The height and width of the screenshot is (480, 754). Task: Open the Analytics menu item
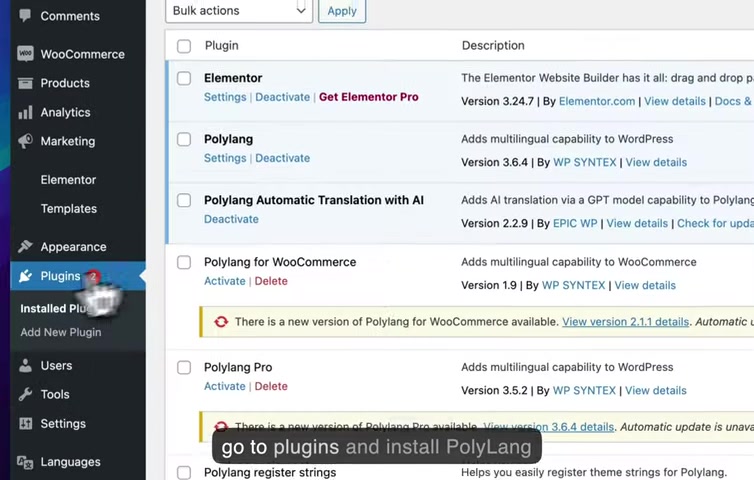(x=65, y=112)
